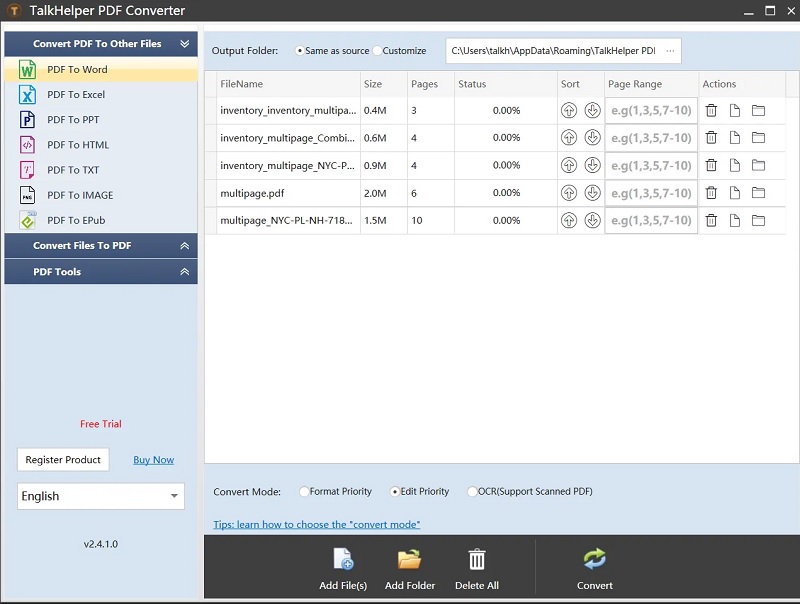Delete inventory_inventory_multipa row with trash icon
The width and height of the screenshot is (800, 604).
pos(711,110)
